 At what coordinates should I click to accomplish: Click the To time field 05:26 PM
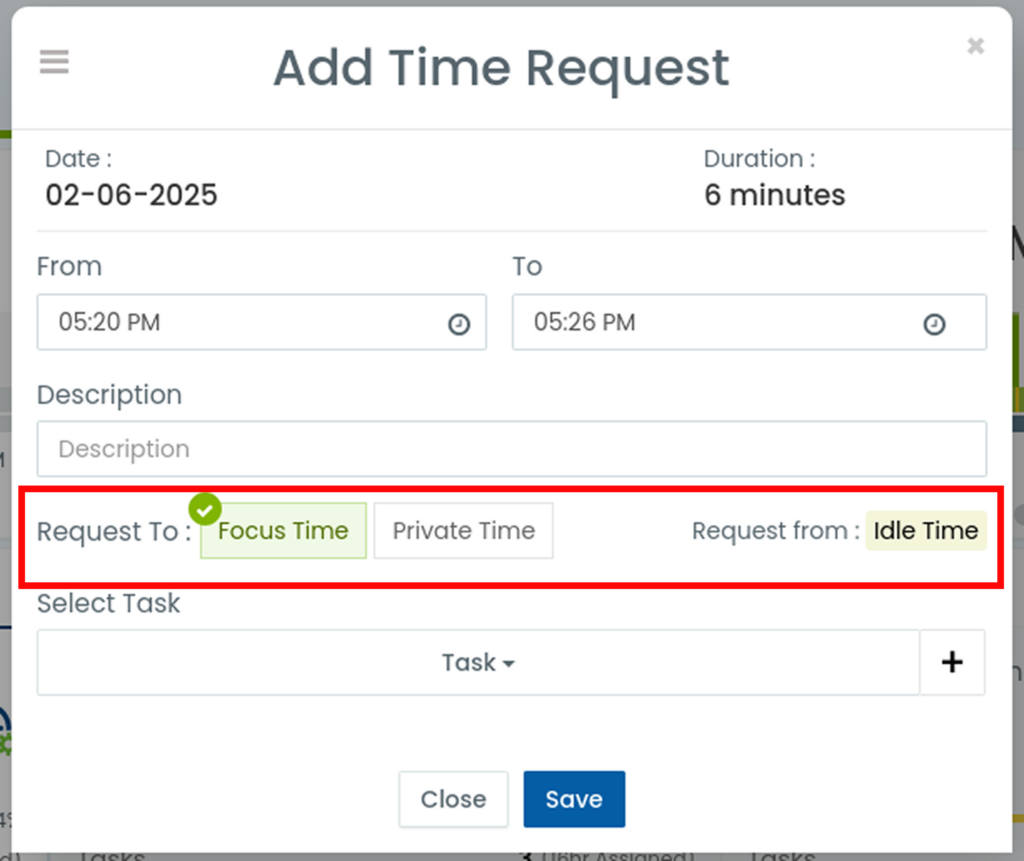749,322
